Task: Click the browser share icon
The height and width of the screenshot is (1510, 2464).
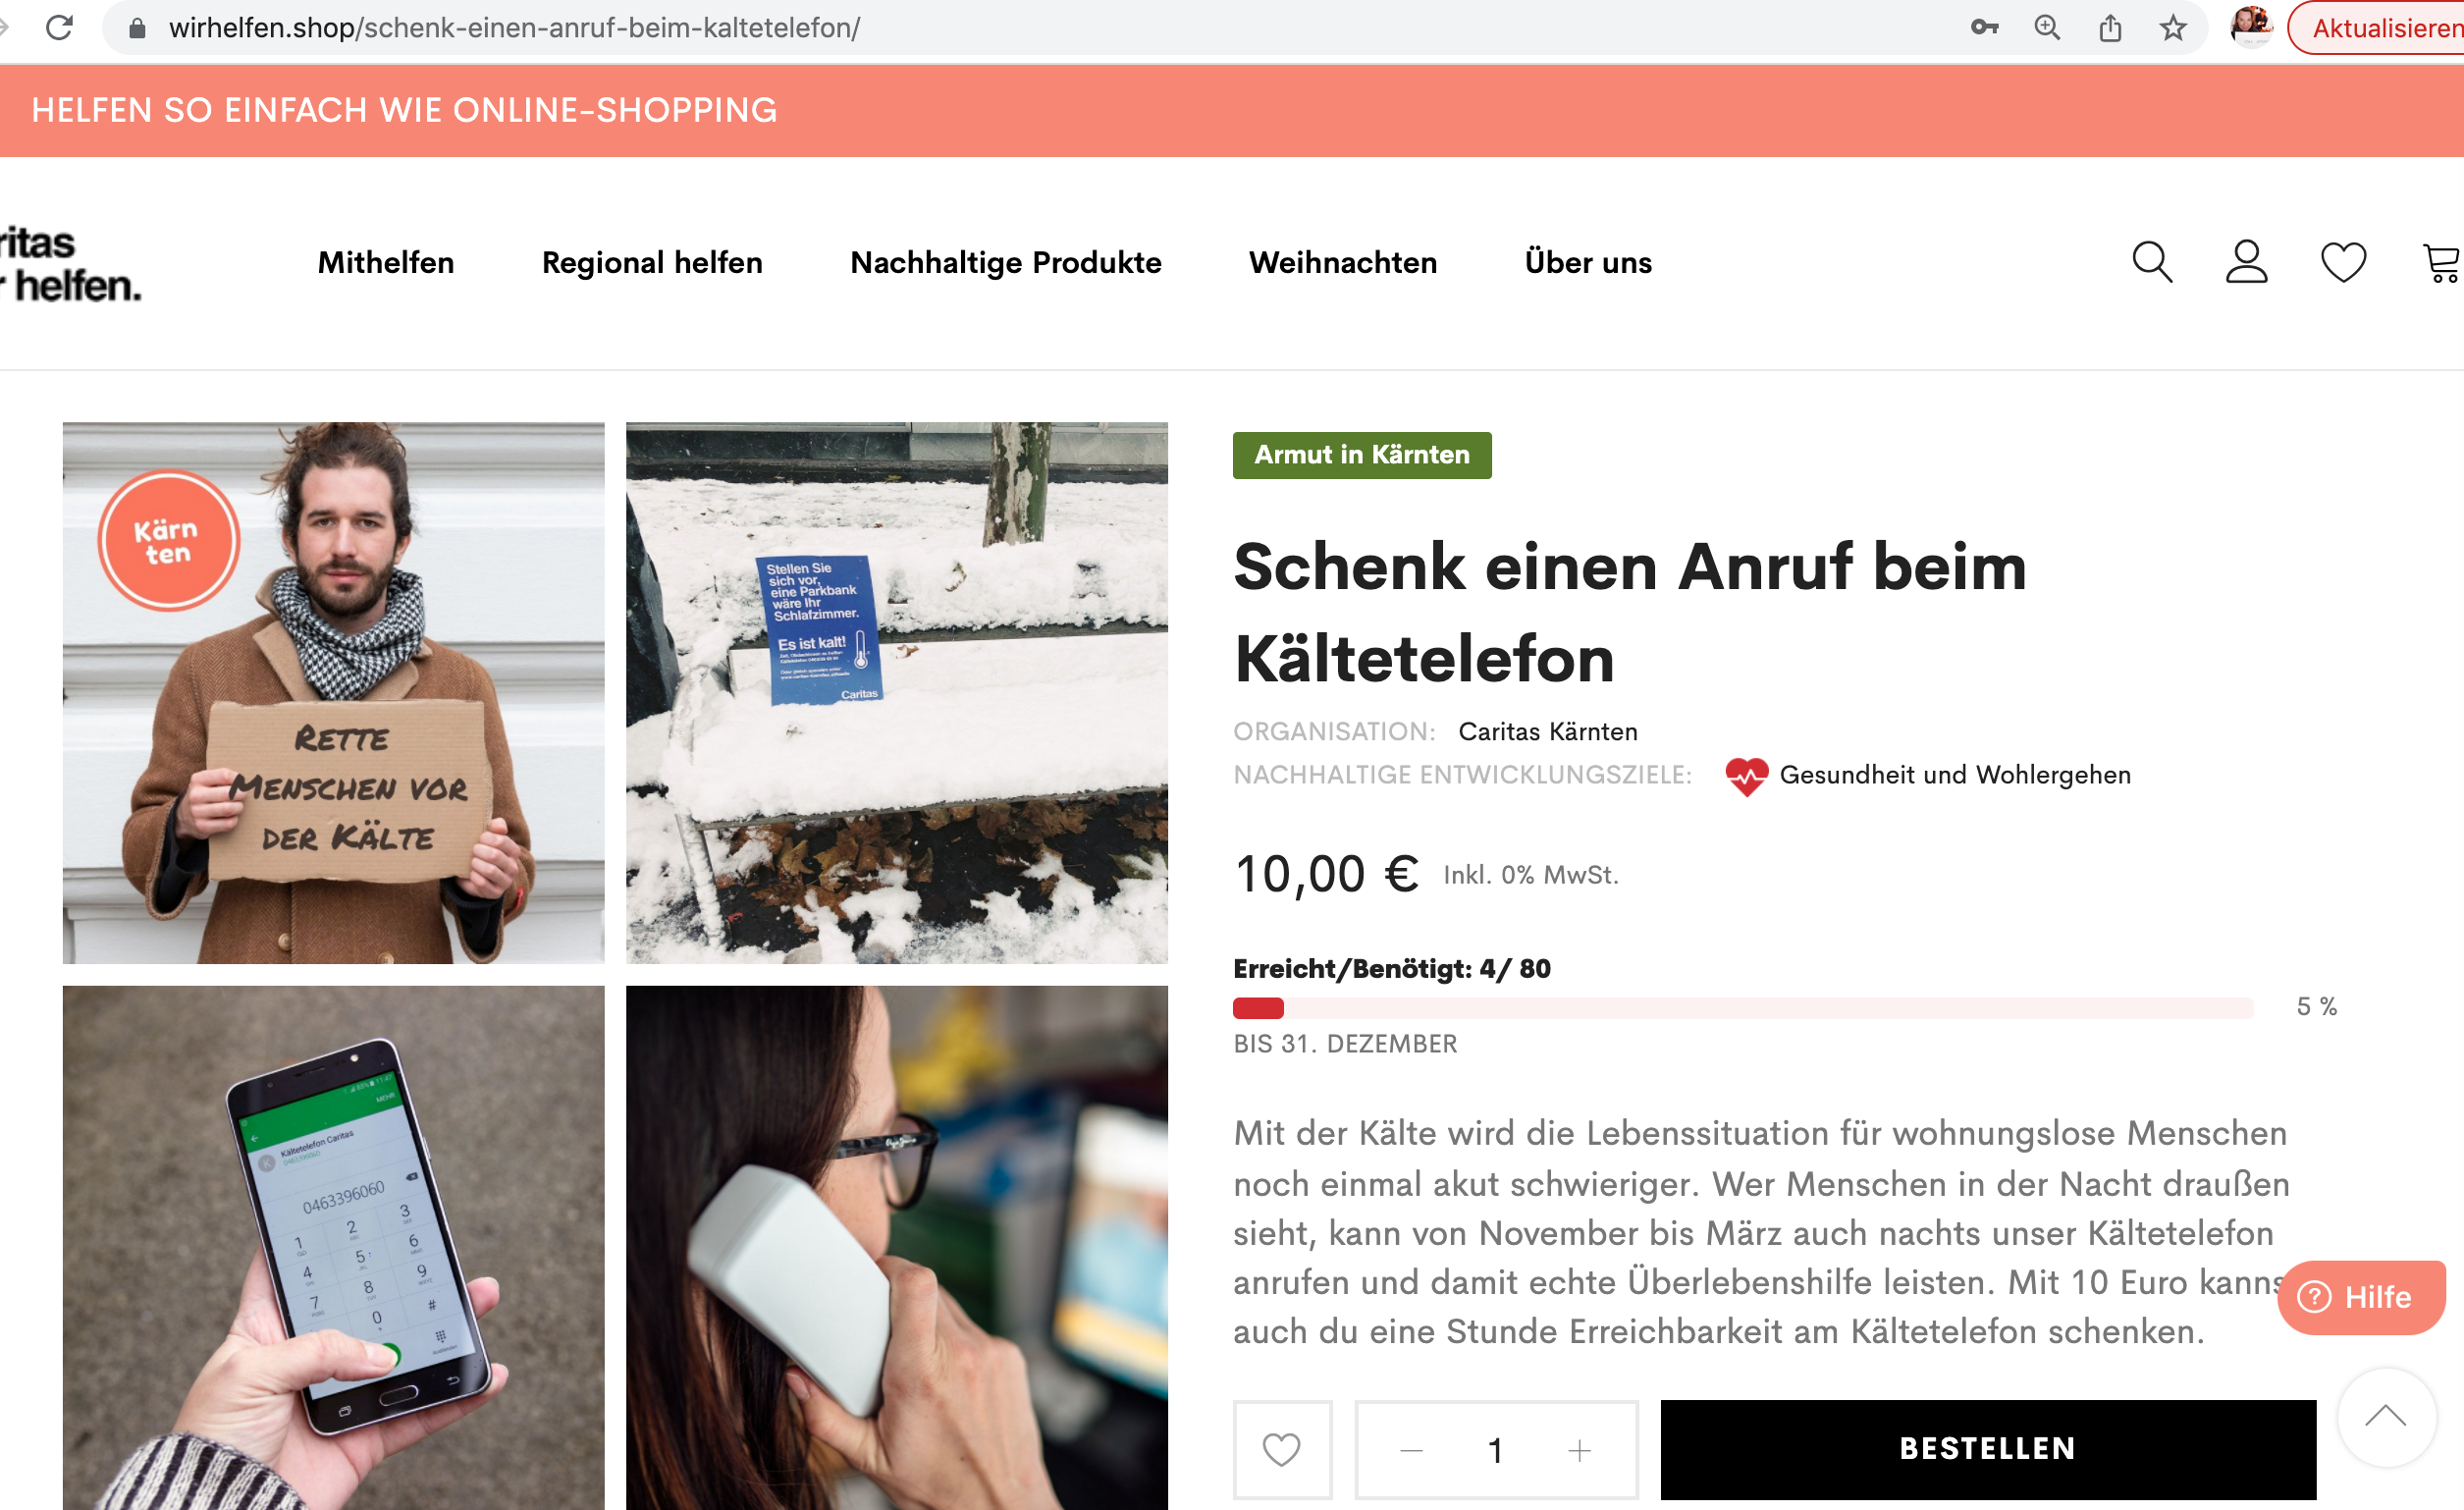Action: (x=2110, y=28)
